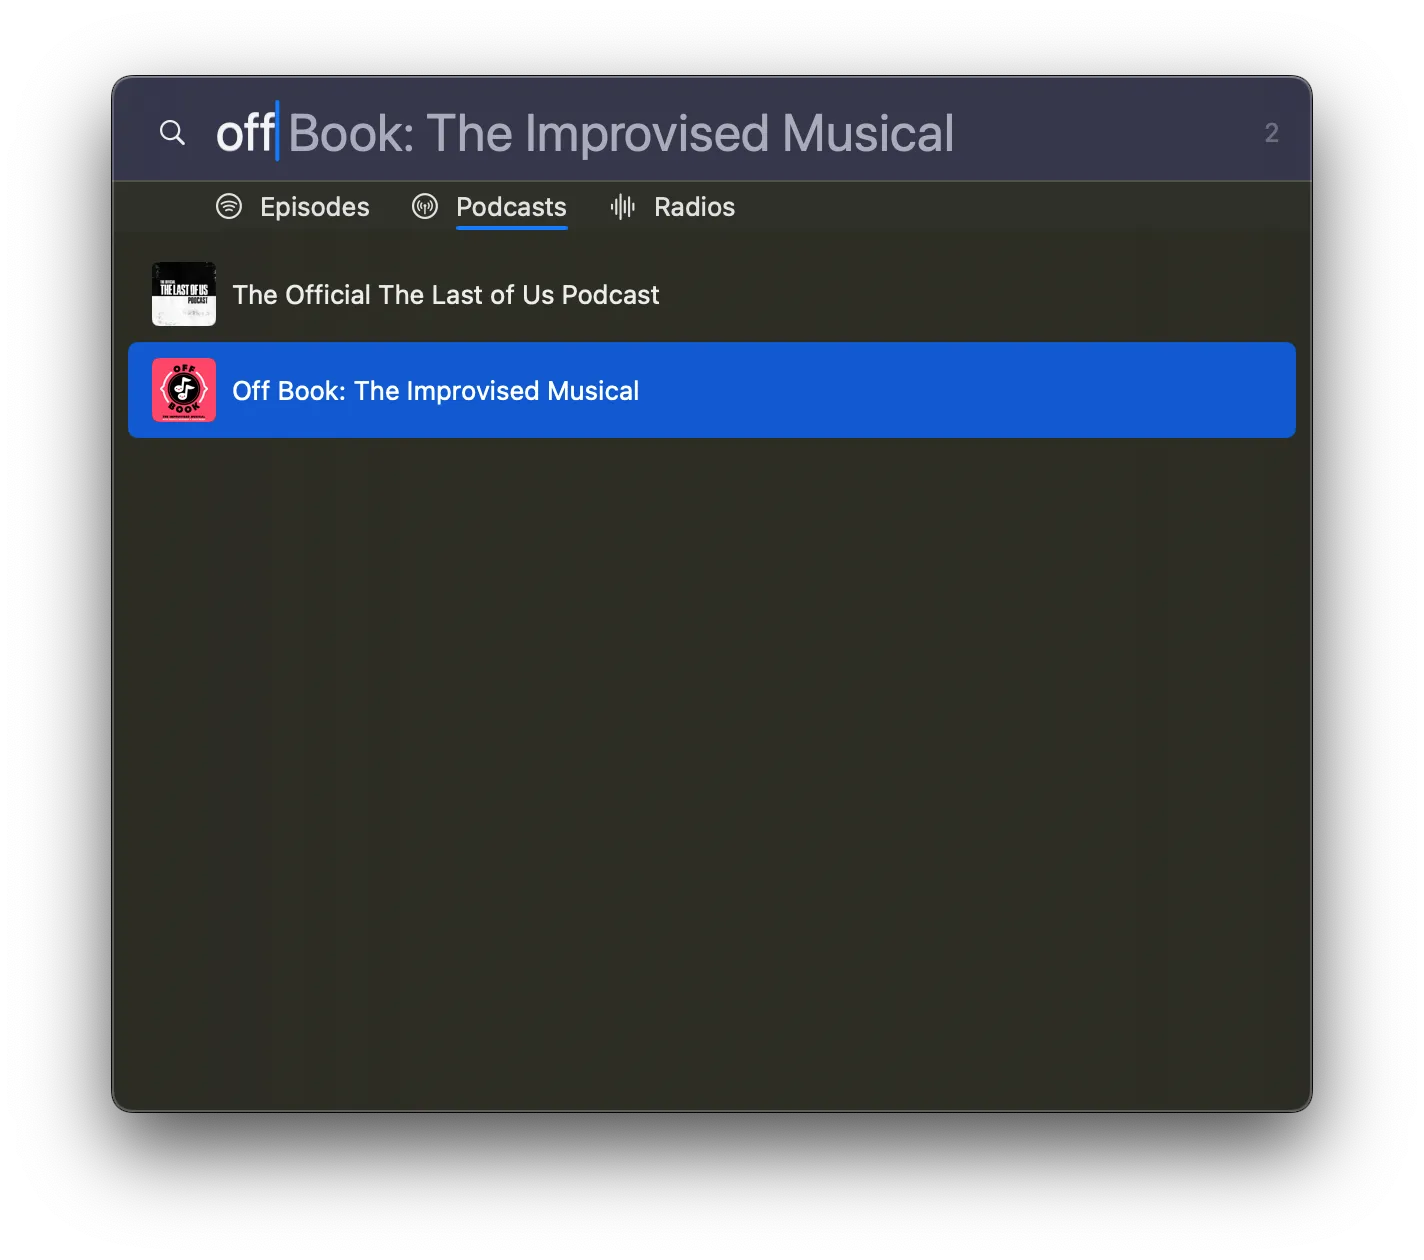Click the result count number 2

coord(1271,133)
